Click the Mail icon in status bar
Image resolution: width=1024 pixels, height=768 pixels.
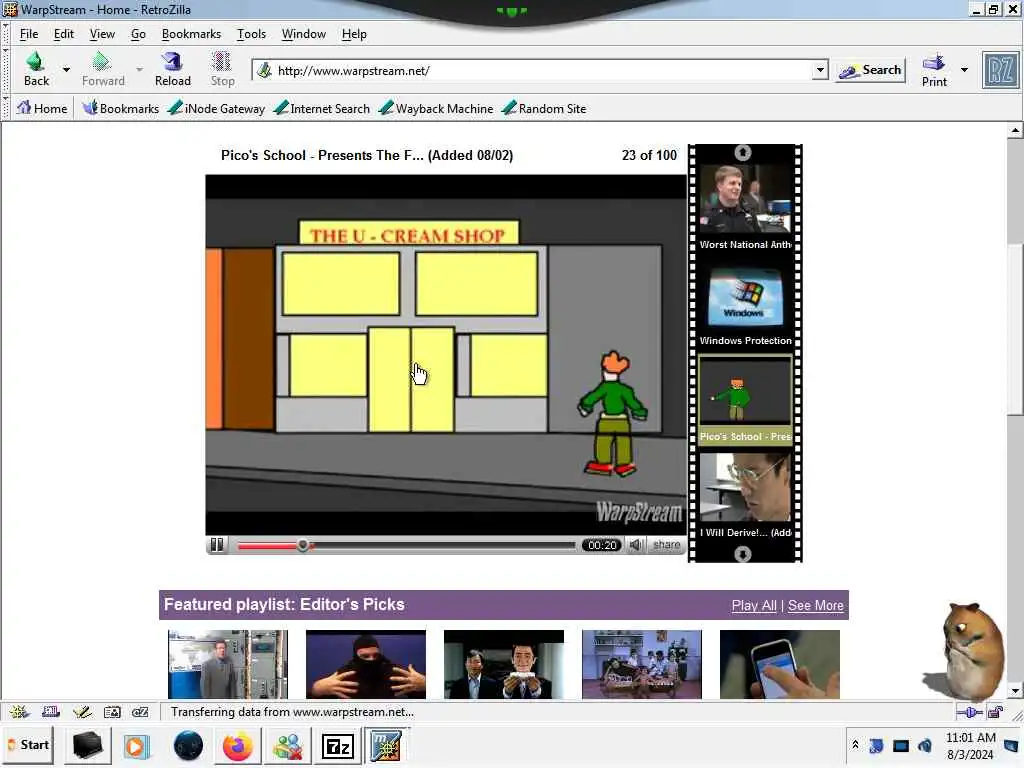[50, 712]
